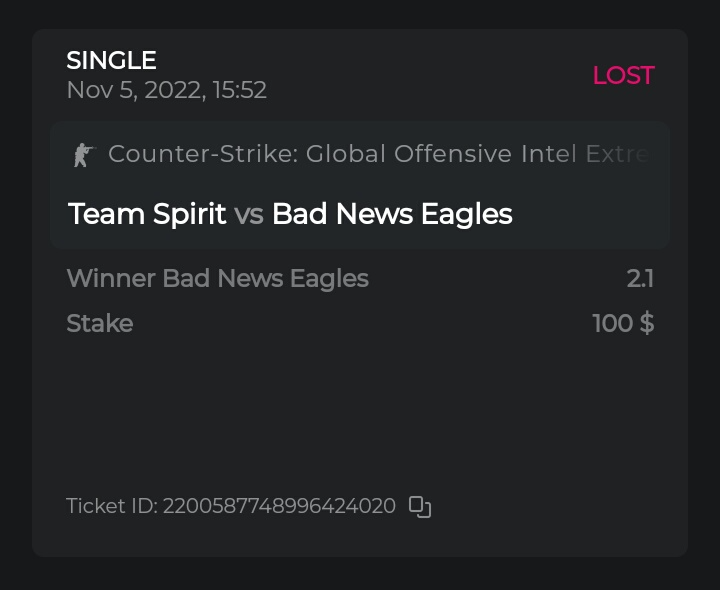Click the Counter-Strike soldier game icon
Viewport: 720px width, 590px height.
coord(83,155)
